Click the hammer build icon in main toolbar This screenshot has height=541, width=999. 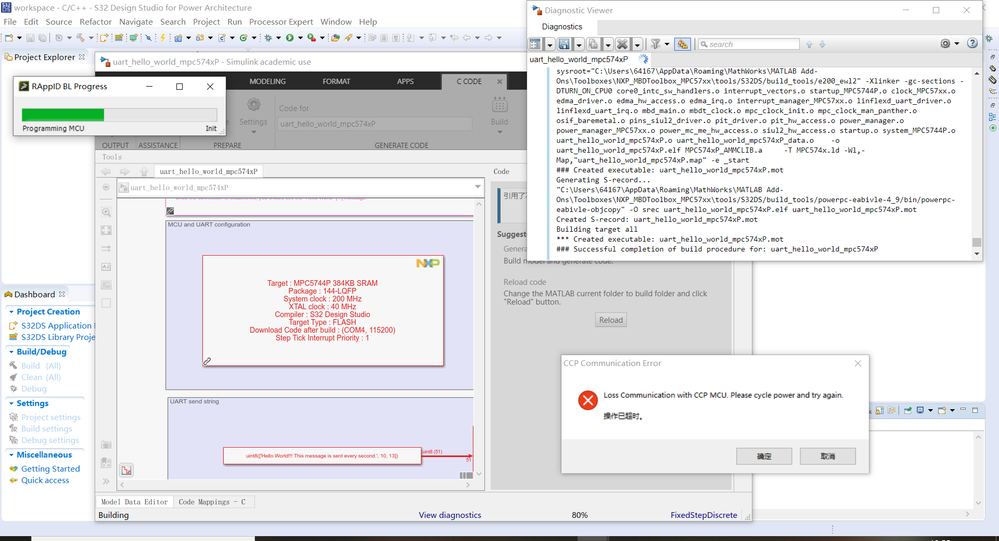coord(80,38)
